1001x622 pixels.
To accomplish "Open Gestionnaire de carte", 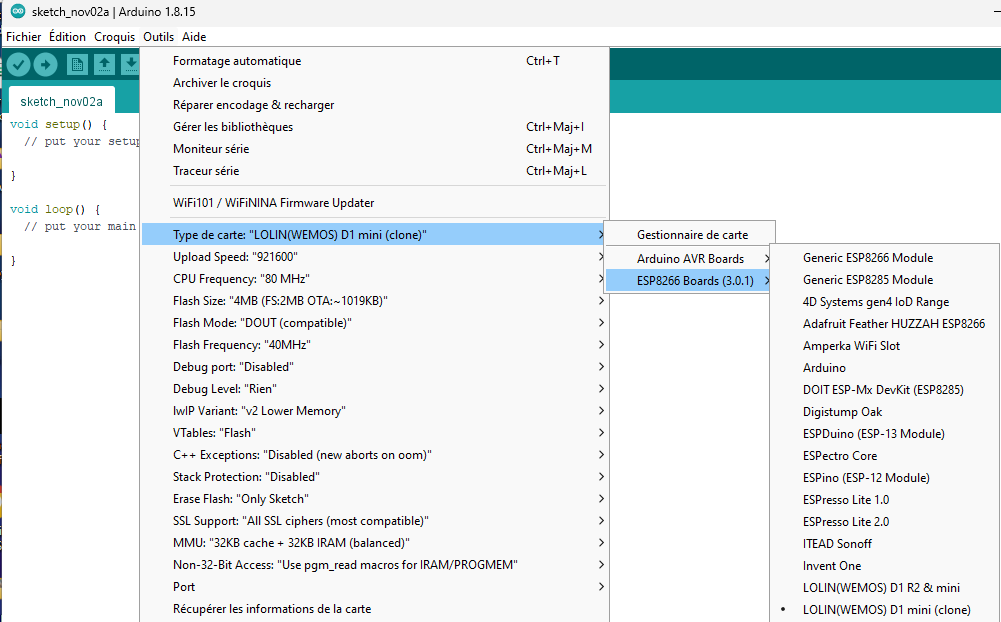I will tap(689, 235).
